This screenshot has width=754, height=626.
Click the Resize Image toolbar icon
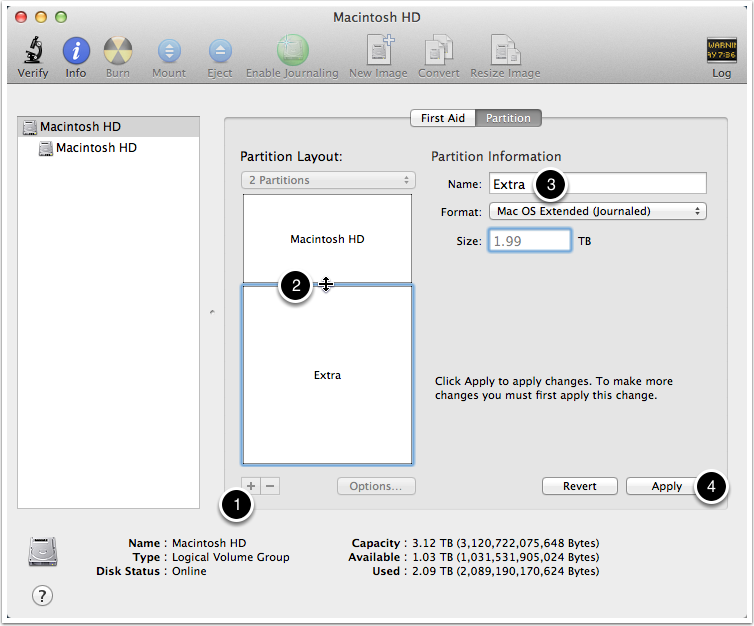click(505, 50)
